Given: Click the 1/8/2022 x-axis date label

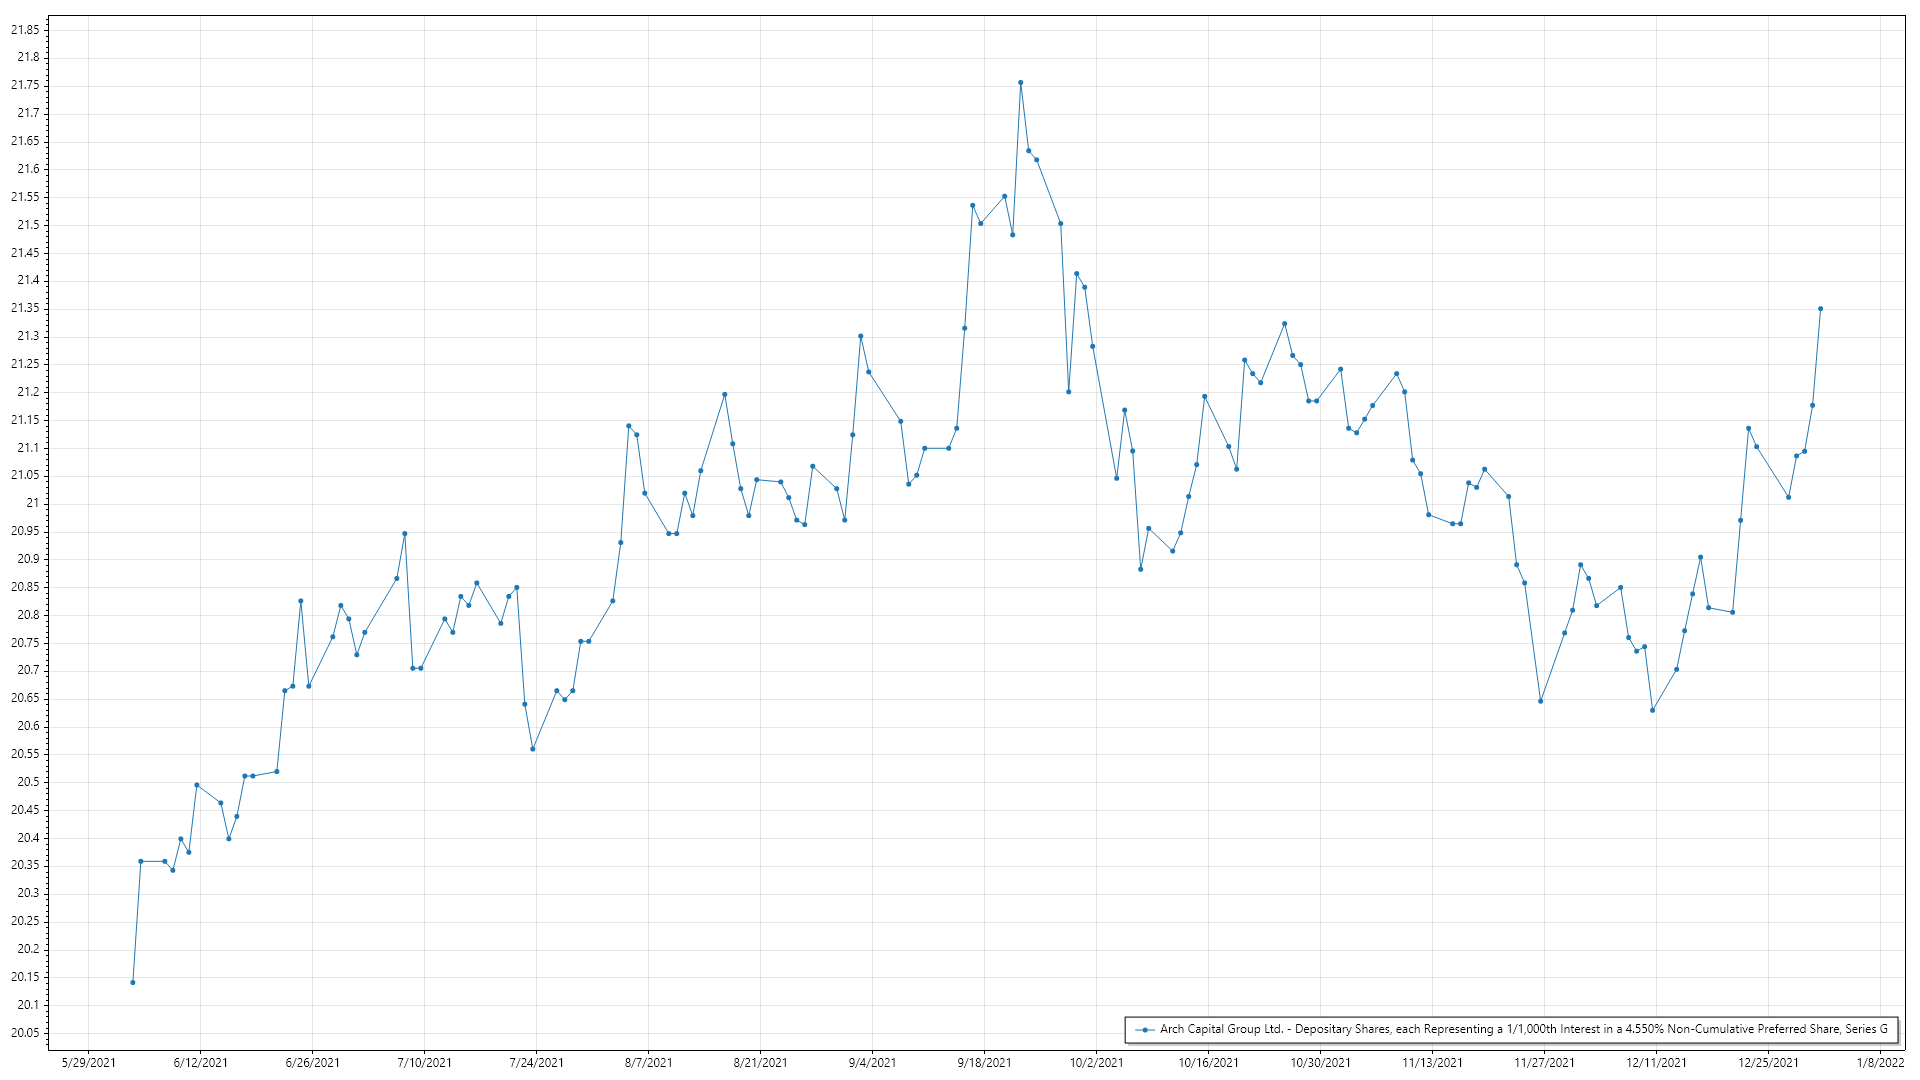Looking at the screenshot, I should 1880,1063.
